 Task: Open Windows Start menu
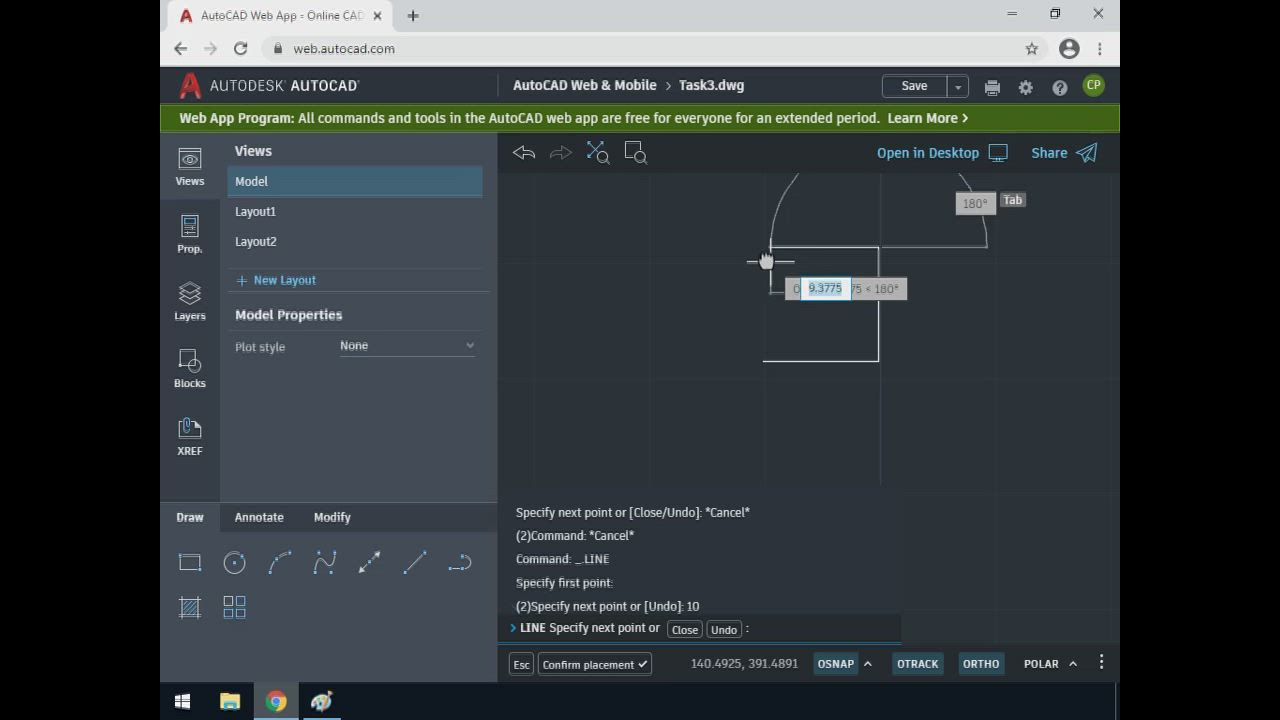[182, 702]
